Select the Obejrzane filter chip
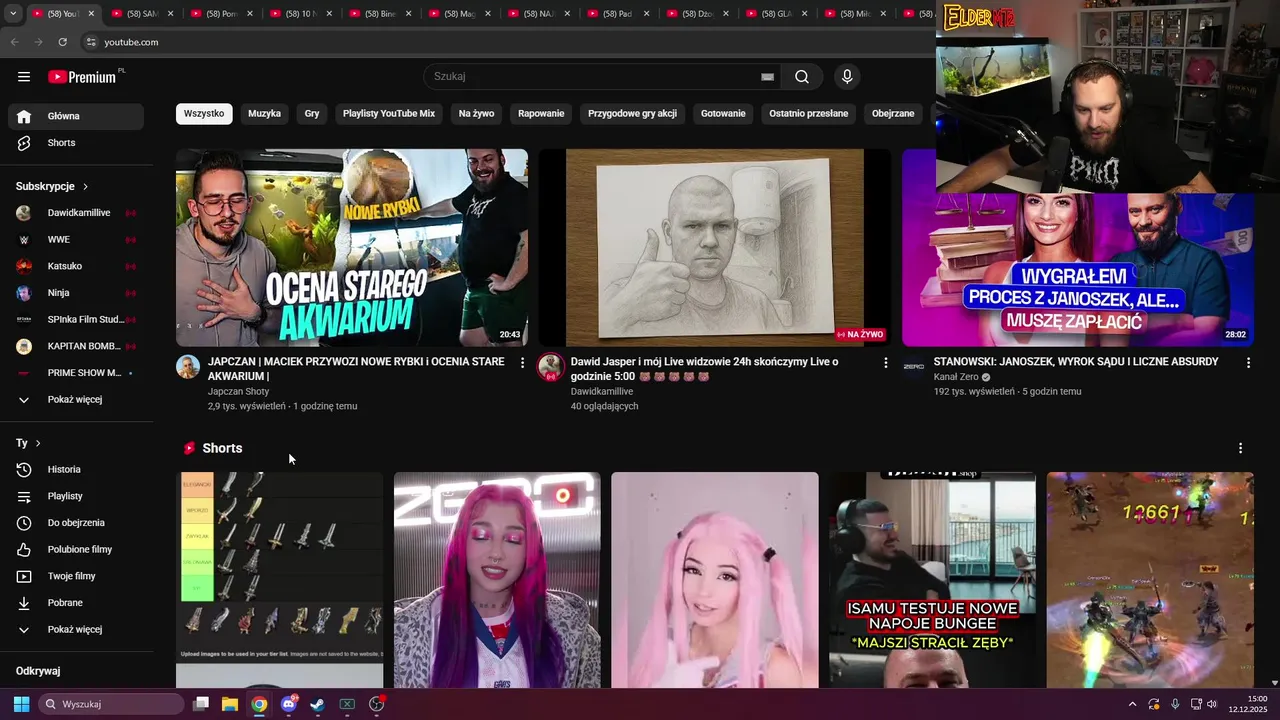 tap(893, 114)
